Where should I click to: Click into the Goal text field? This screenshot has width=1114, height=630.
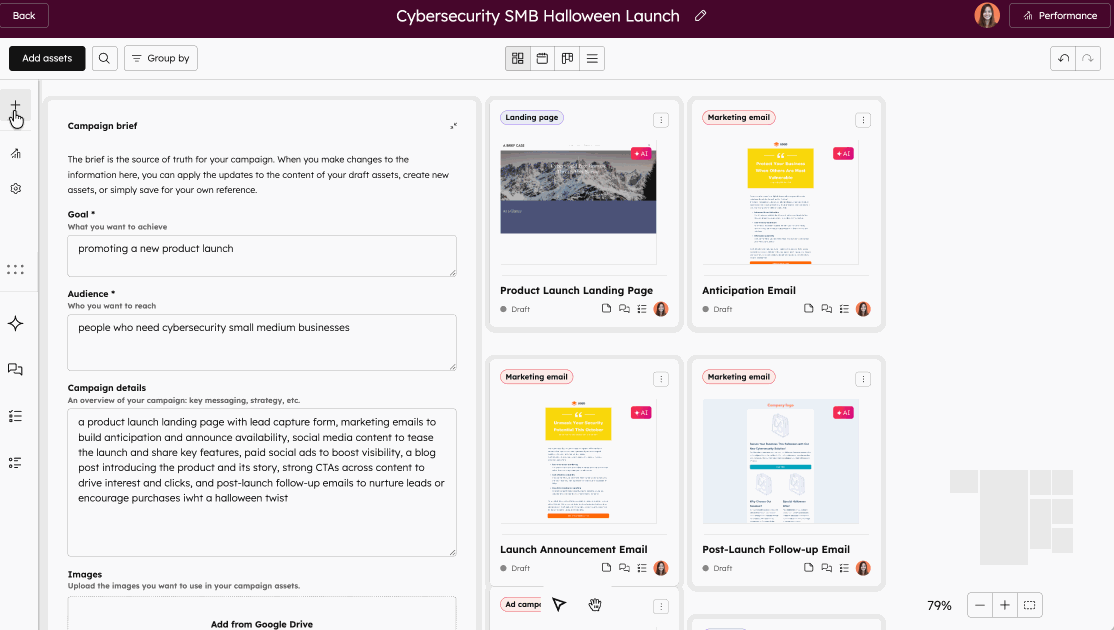point(262,256)
